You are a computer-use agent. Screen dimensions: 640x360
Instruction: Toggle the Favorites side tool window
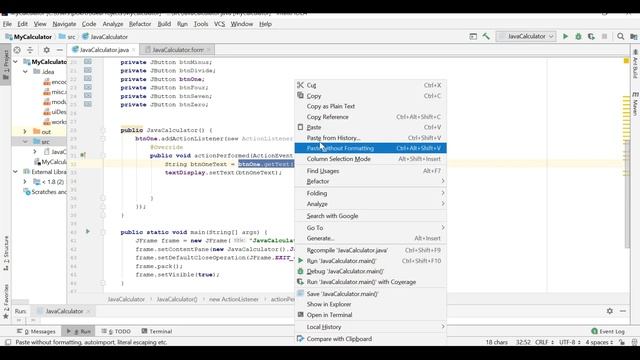click(6, 302)
